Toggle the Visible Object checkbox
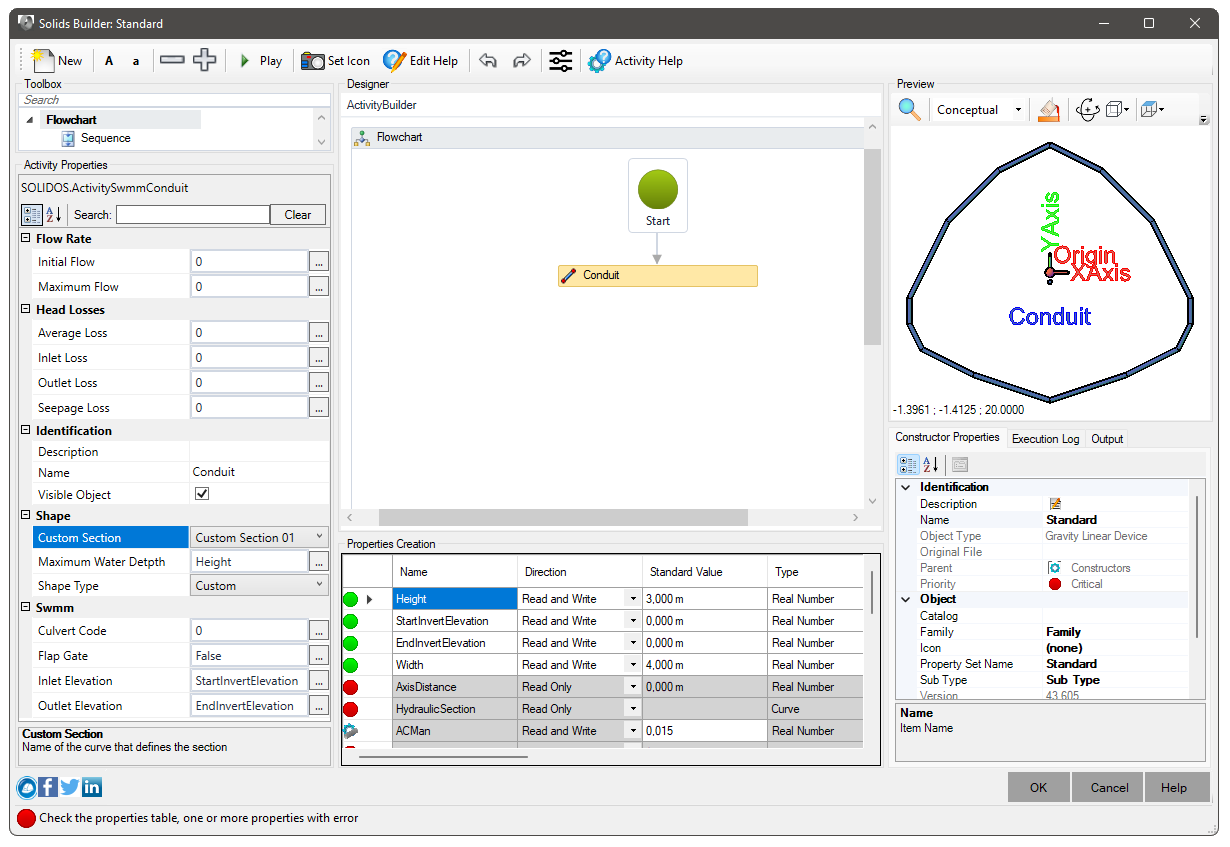Viewport: 1230px width, 847px height. (202, 494)
